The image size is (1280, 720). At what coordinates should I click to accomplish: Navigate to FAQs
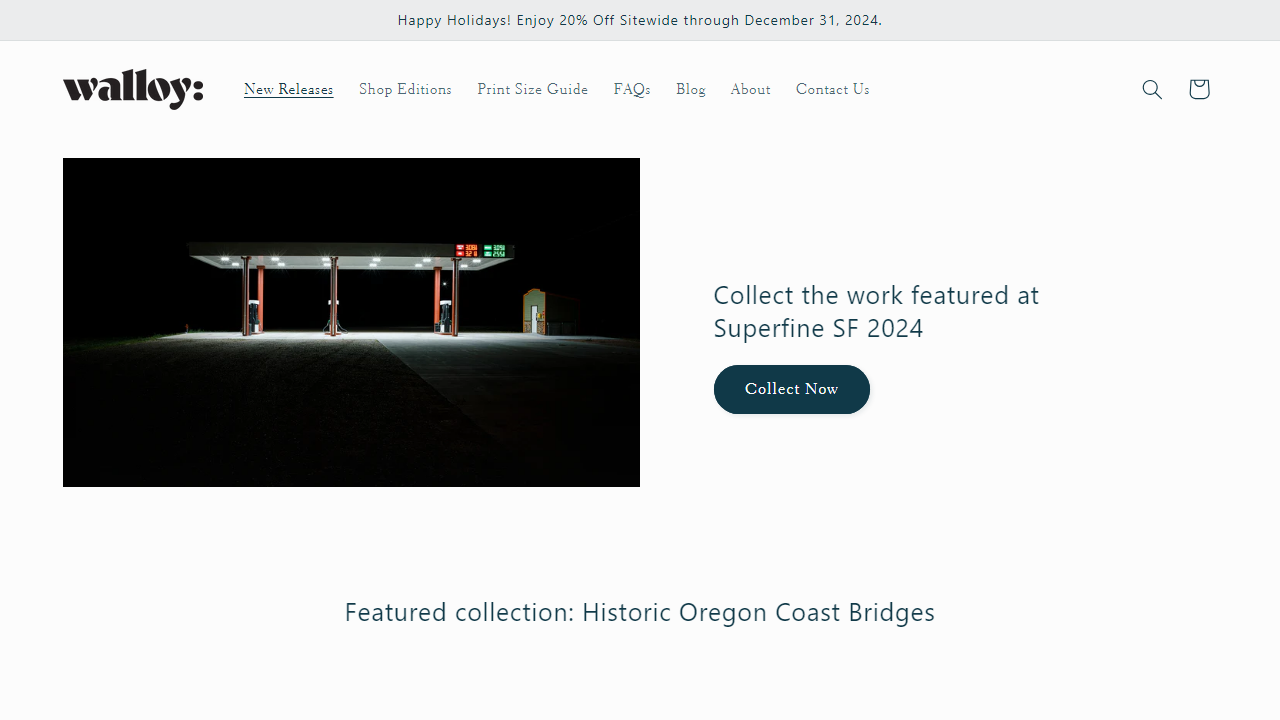(x=632, y=89)
